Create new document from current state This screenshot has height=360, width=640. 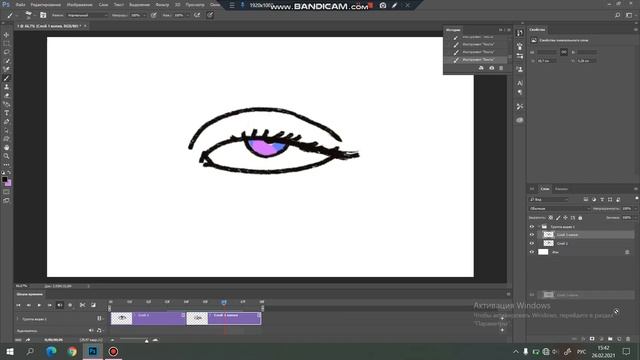[481, 68]
